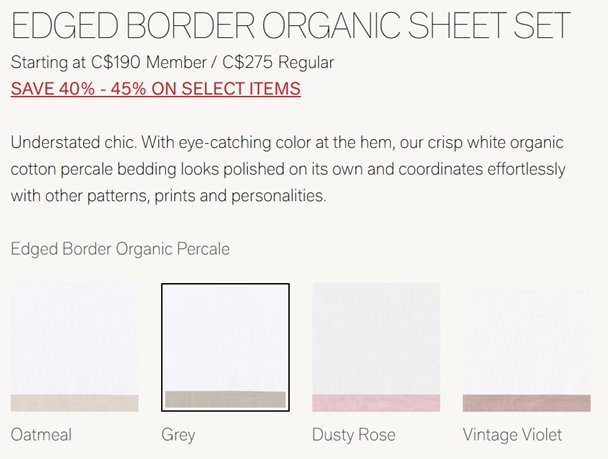Image resolution: width=608 pixels, height=459 pixels.
Task: Click the product description paragraph
Action: pos(288,169)
